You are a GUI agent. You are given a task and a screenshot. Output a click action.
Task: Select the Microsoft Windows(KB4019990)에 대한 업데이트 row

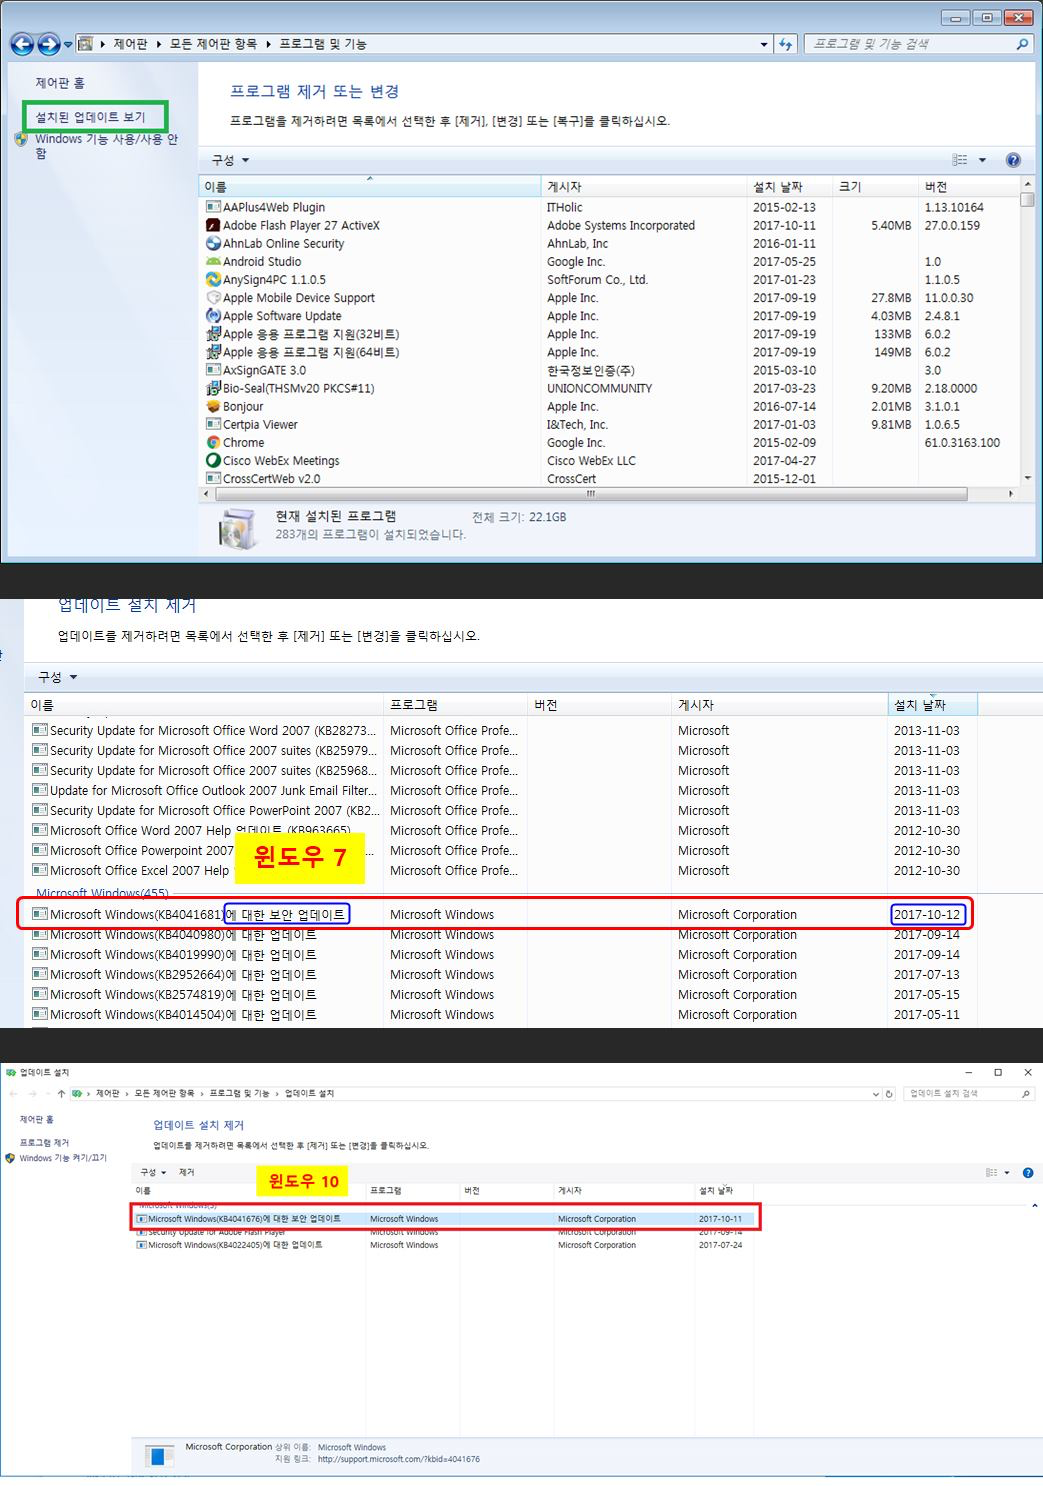(504, 954)
